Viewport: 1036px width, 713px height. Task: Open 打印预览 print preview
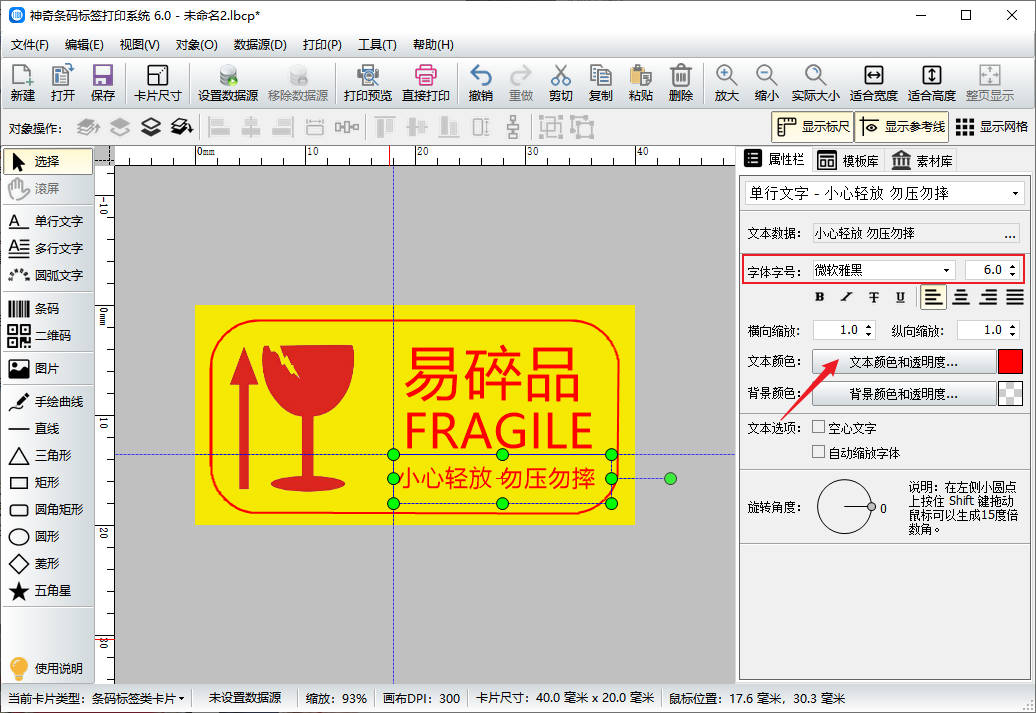pyautogui.click(x=367, y=83)
